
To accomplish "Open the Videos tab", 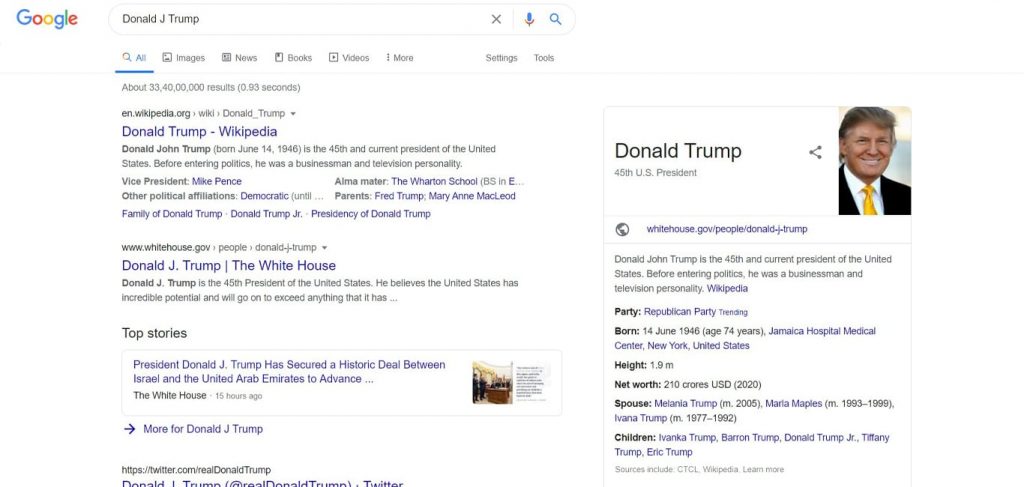I will [349, 57].
